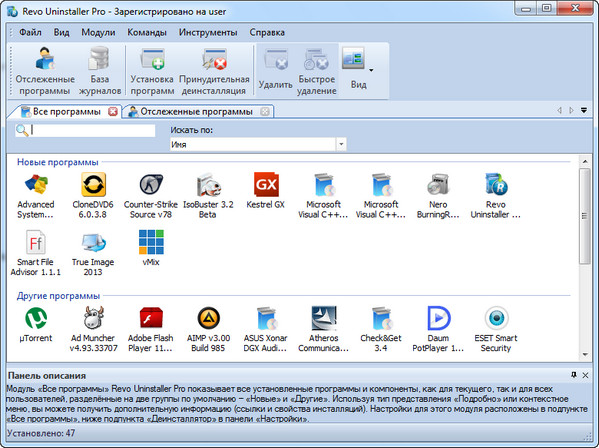The height and width of the screenshot is (448, 599).
Task: Open the Инструменты menu
Action: [208, 32]
